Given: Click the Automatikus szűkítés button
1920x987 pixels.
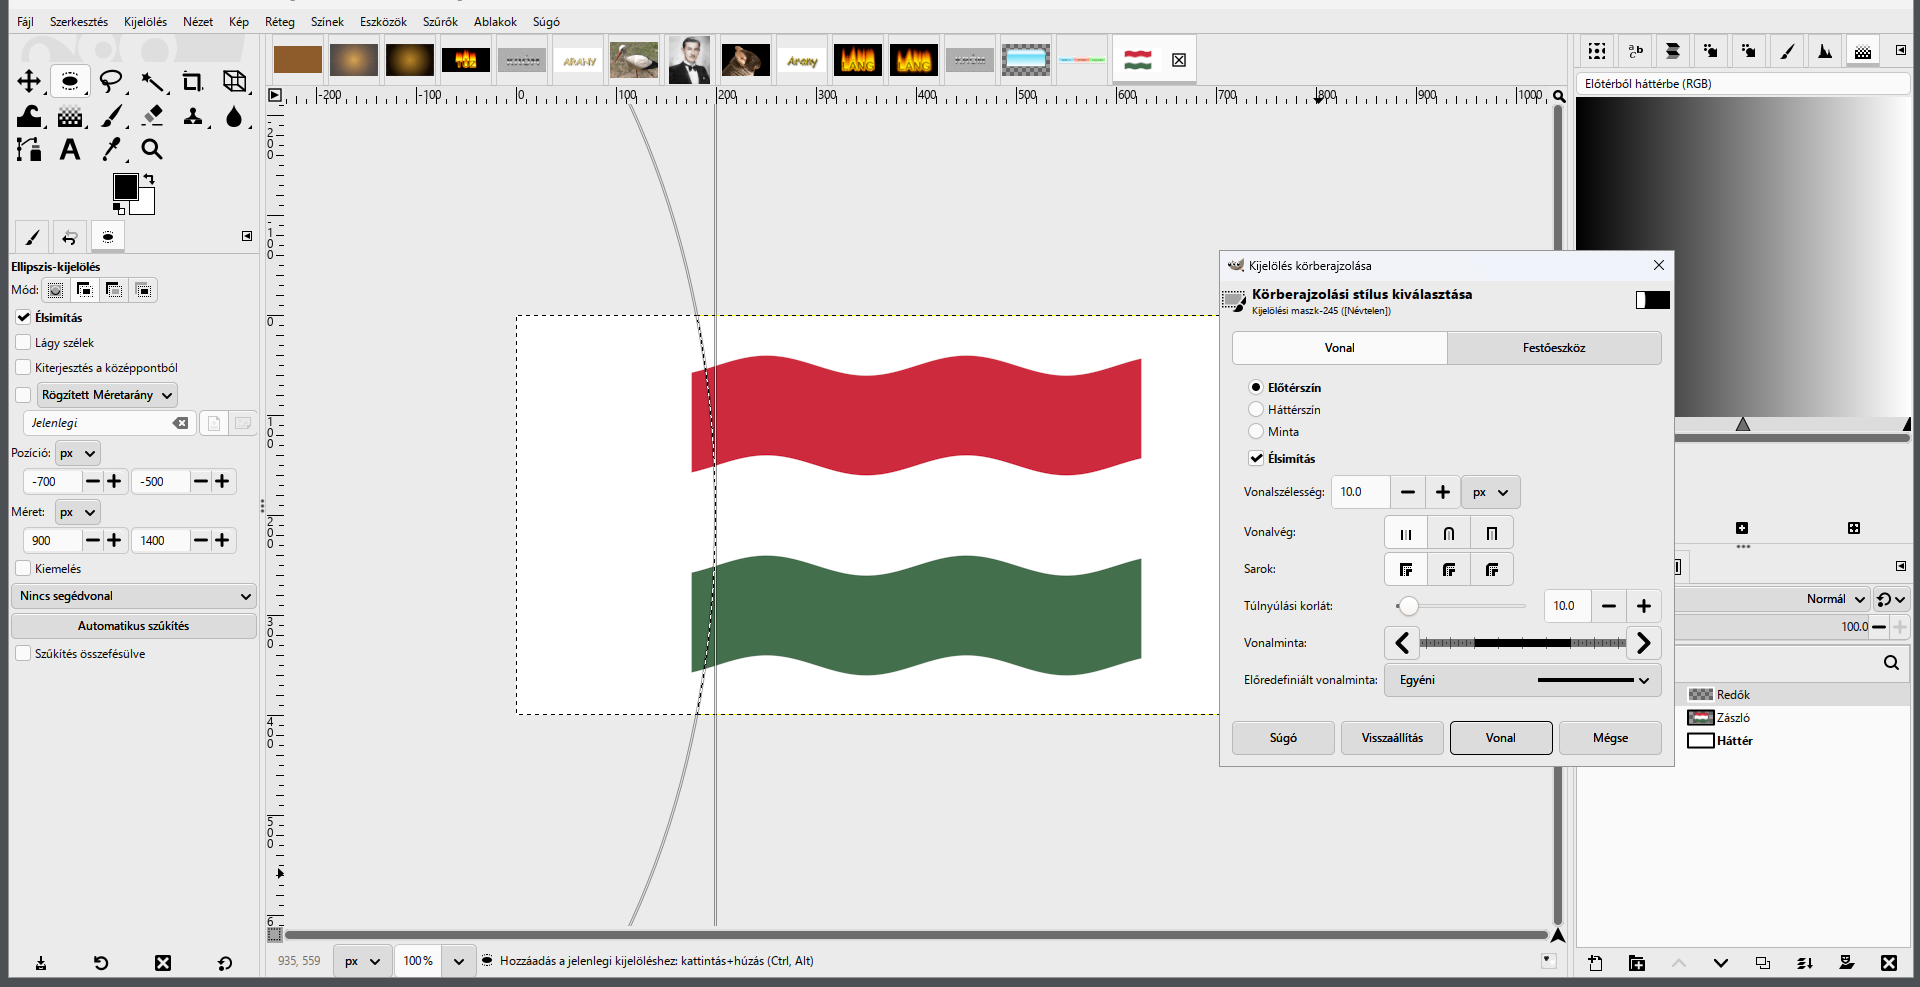Looking at the screenshot, I should [x=134, y=626].
